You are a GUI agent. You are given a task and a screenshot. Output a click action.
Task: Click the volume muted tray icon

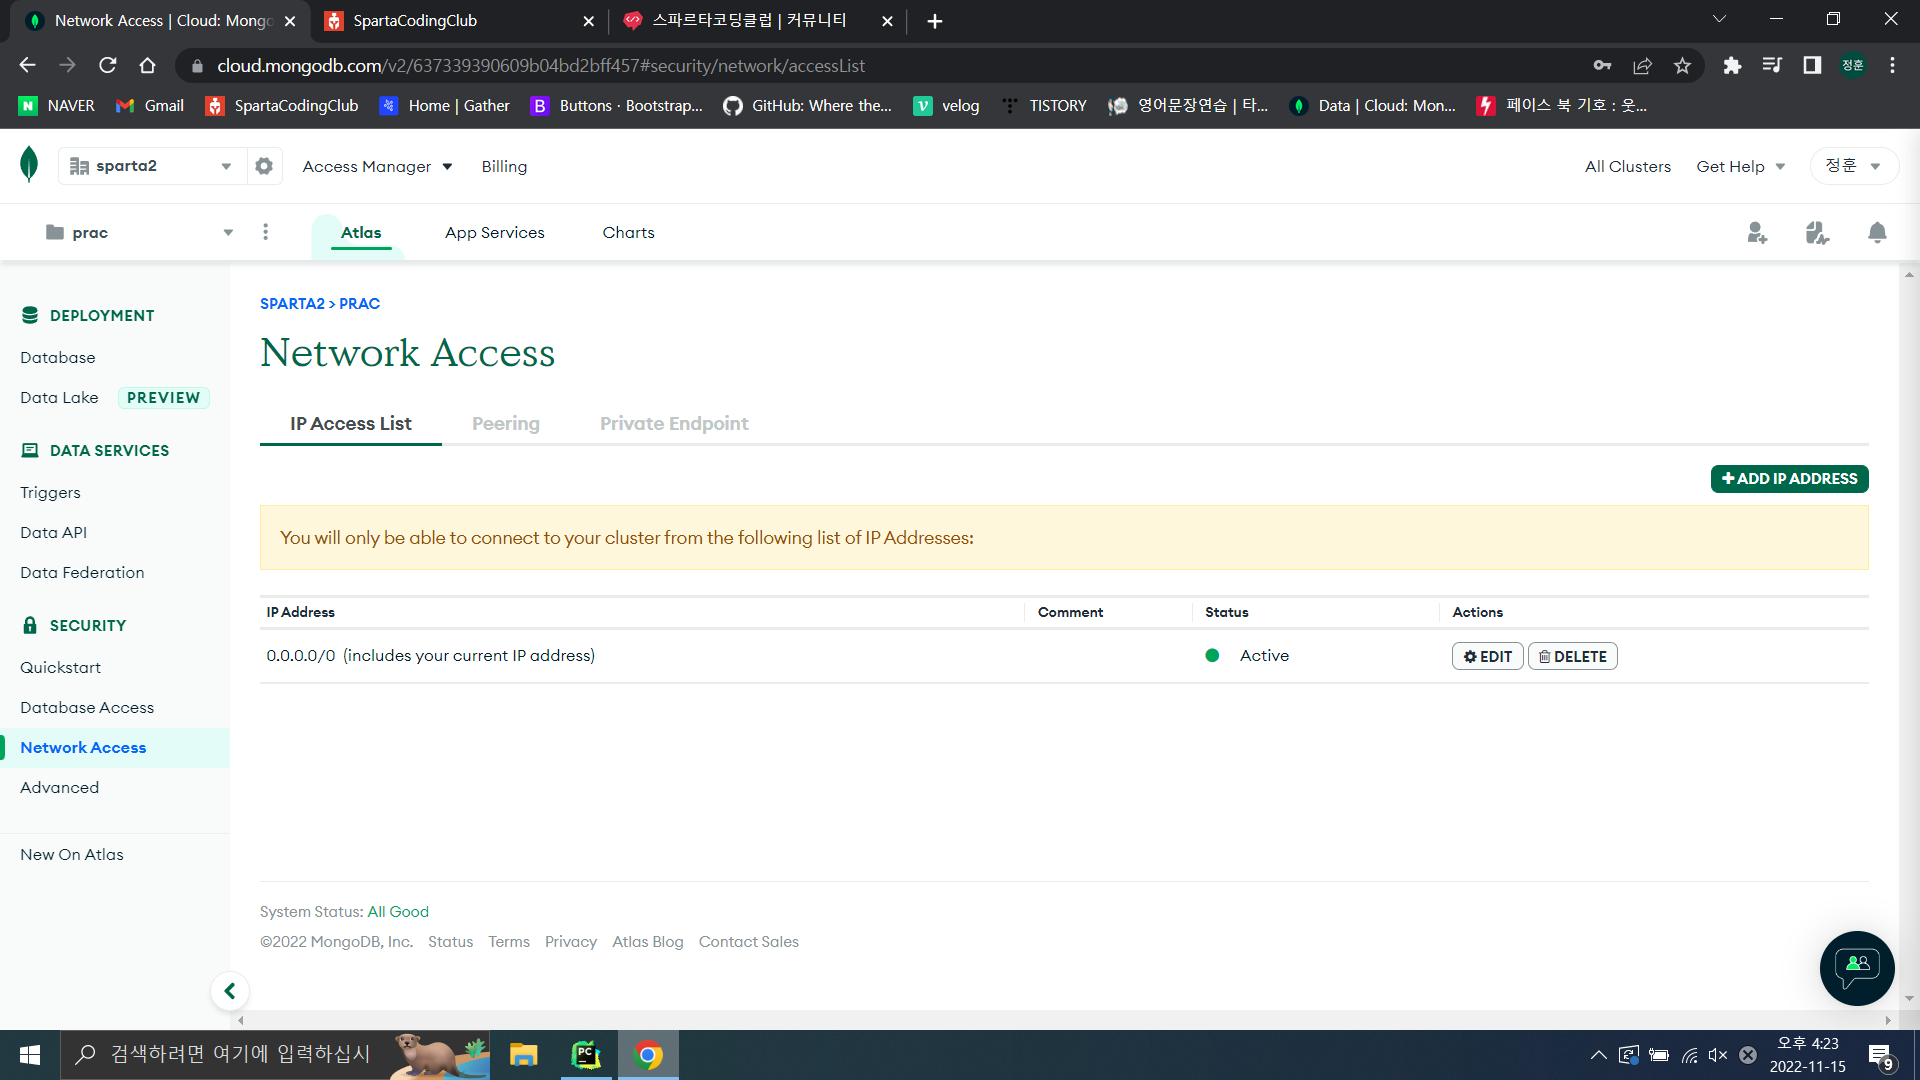1718,1055
